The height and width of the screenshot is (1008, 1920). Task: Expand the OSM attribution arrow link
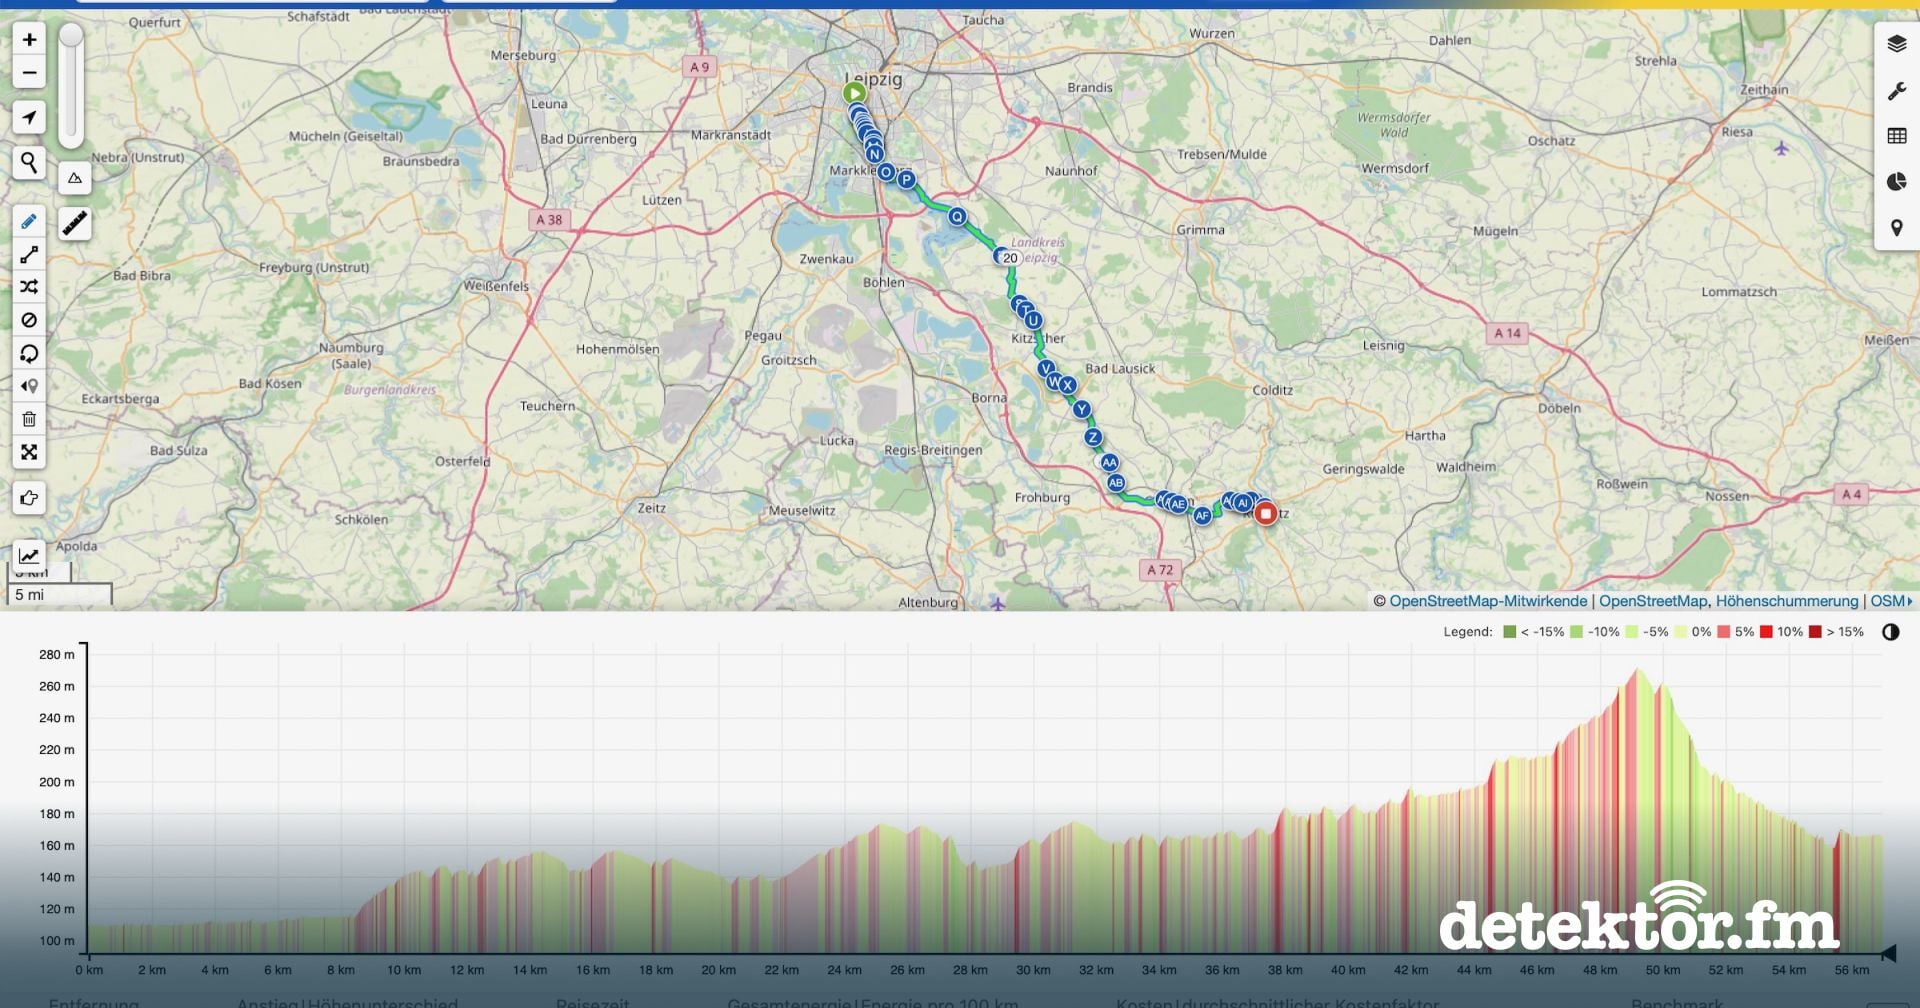[1891, 601]
